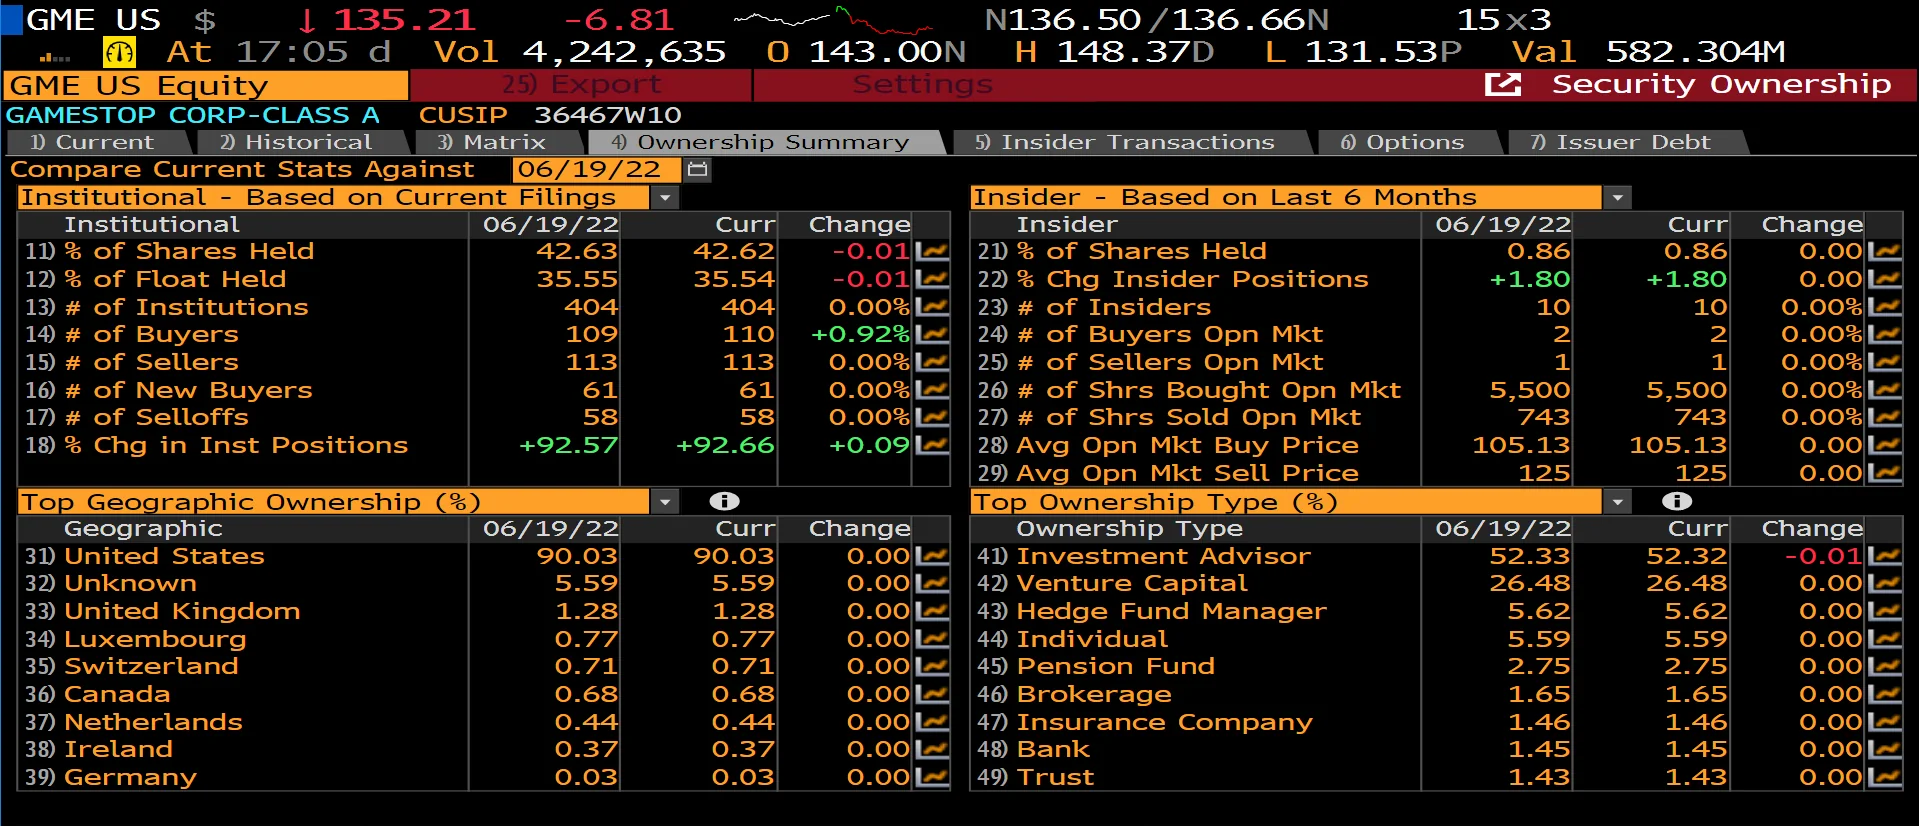Open calendar picker next to compare date
The width and height of the screenshot is (1919, 826).
[698, 170]
